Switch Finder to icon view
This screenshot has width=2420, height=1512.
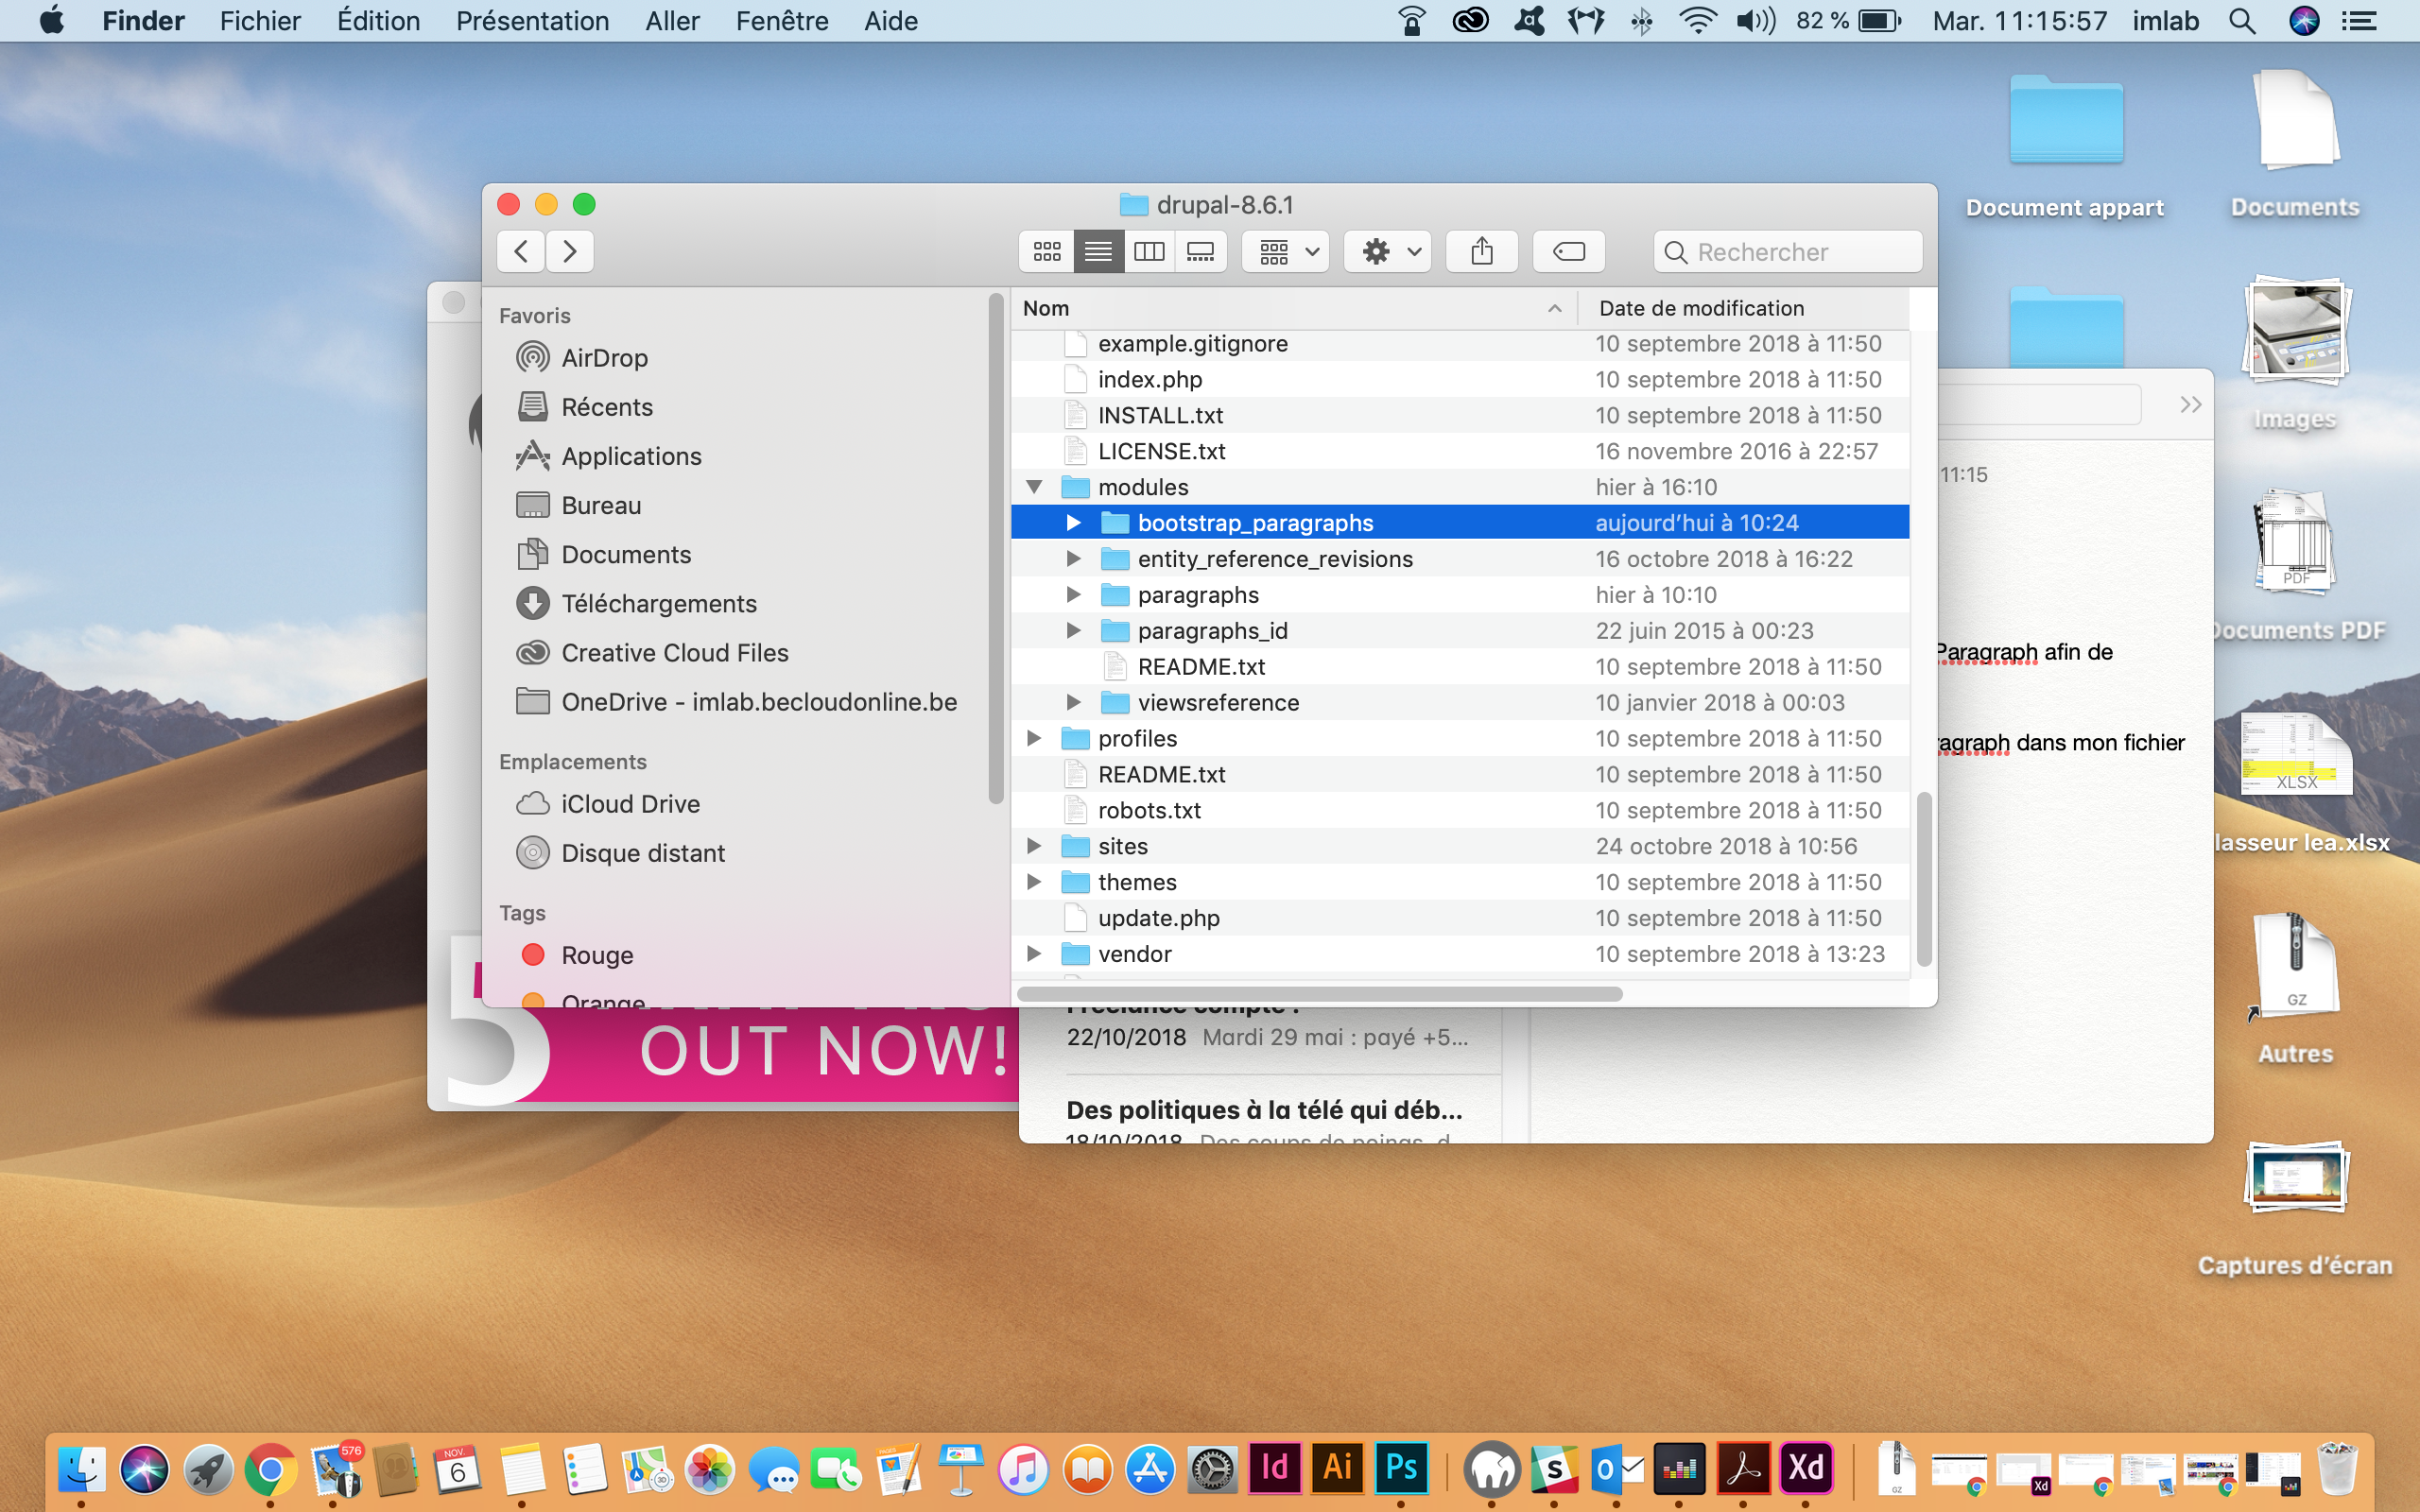tap(1047, 251)
